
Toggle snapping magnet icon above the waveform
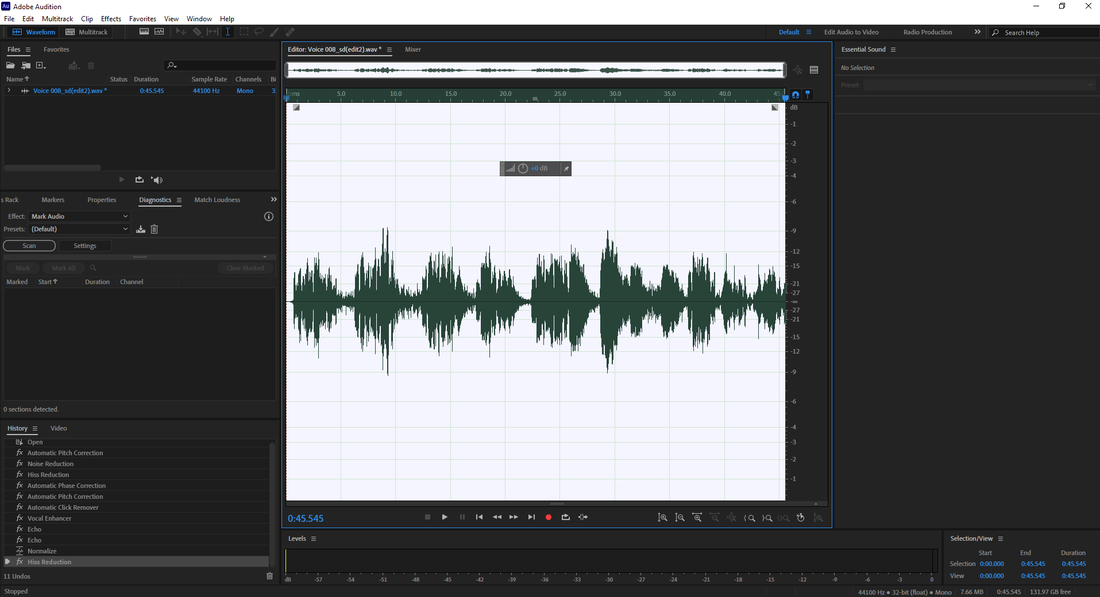point(795,95)
